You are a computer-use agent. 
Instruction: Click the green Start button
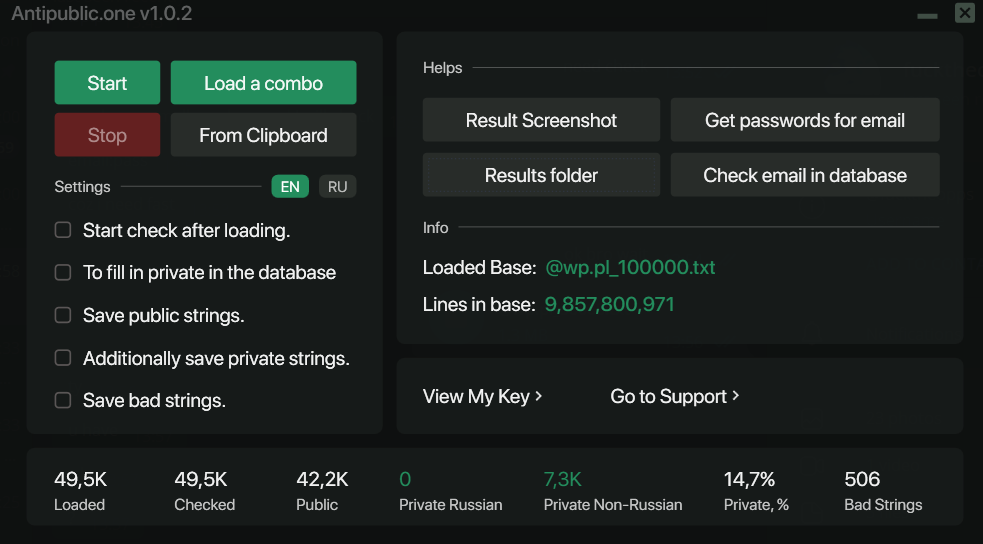[107, 83]
